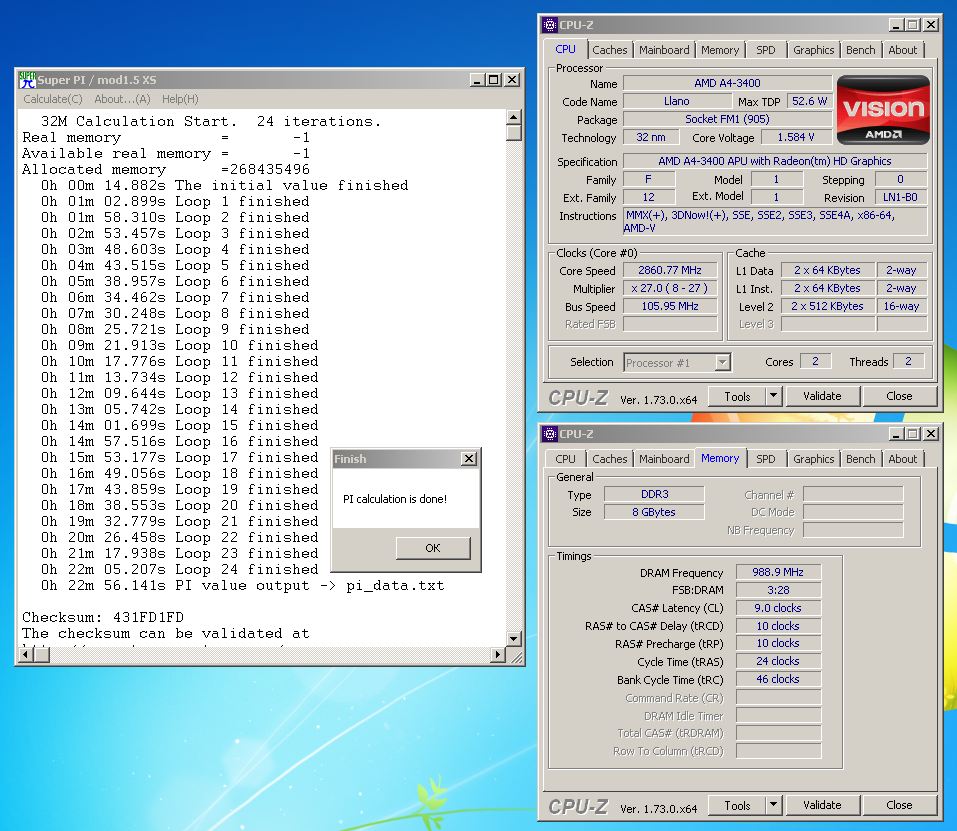
Task: Switch to SPD tab in upper CPU-Z window
Action: pyautogui.click(x=765, y=50)
